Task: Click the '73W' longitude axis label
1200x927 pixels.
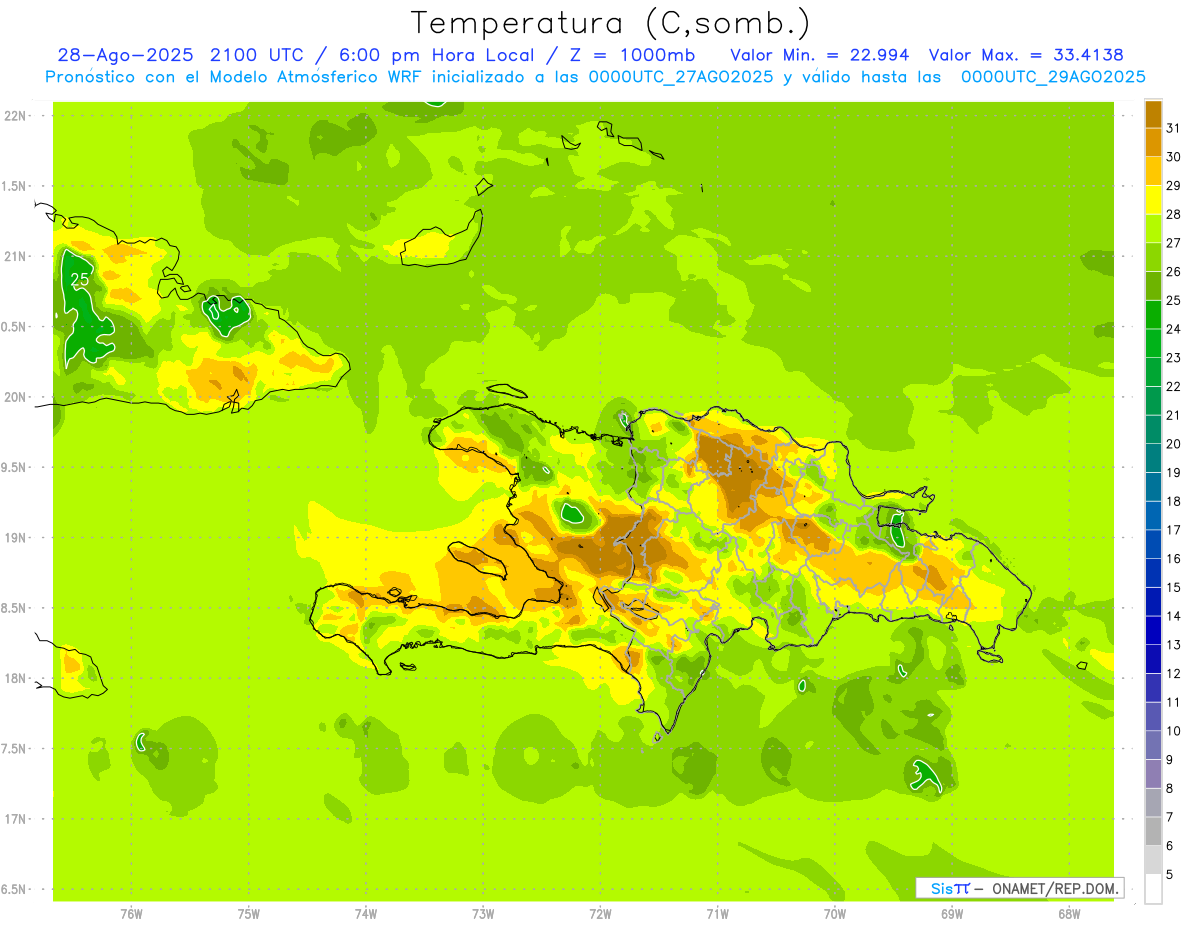Action: 483,913
